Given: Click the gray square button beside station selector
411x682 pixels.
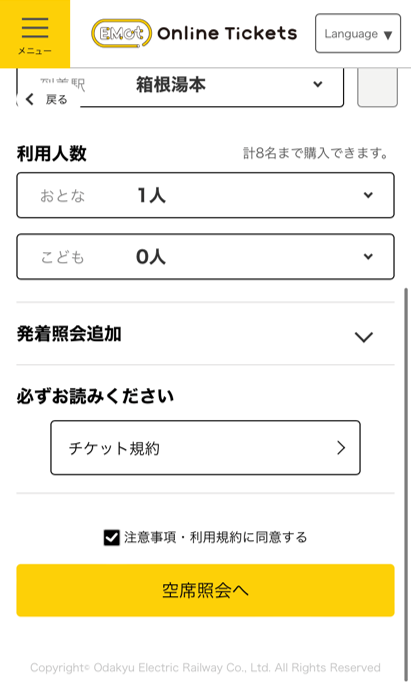Looking at the screenshot, I should pos(377,87).
